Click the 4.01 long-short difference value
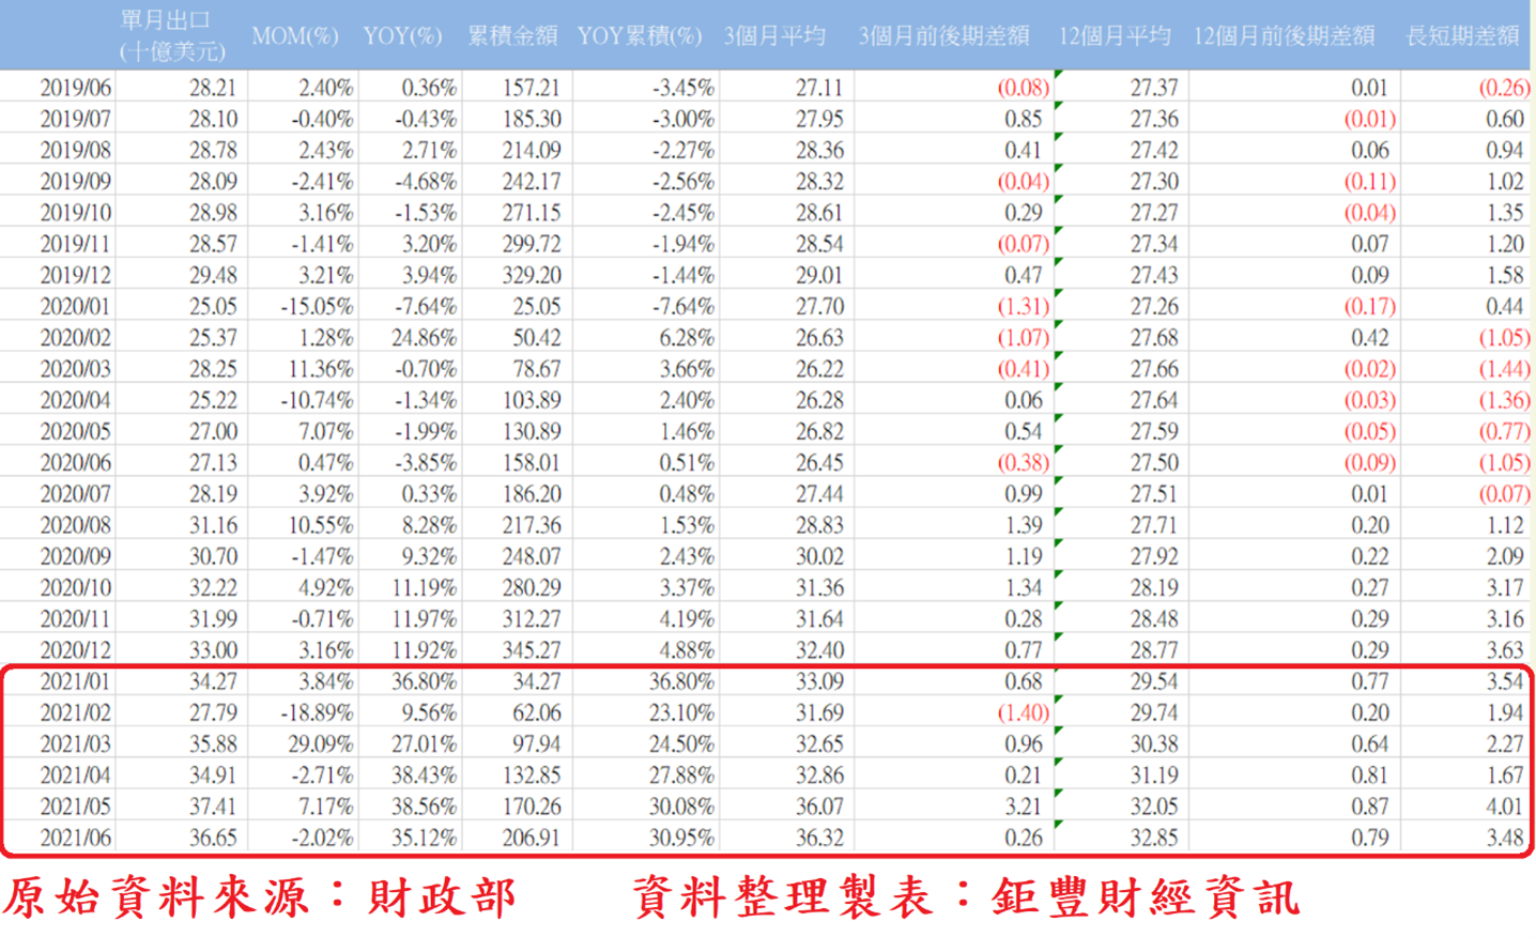Viewport: 1536px width, 939px height. 1504,807
